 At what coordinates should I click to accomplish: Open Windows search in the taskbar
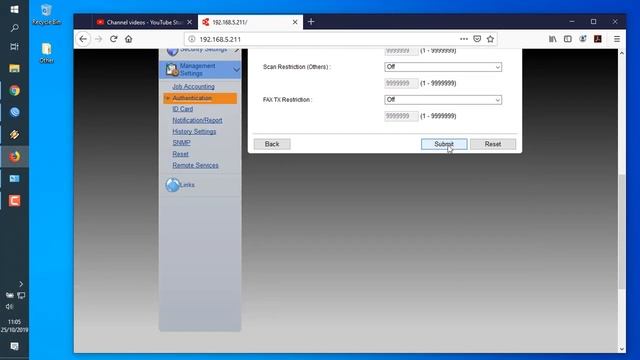(14, 28)
